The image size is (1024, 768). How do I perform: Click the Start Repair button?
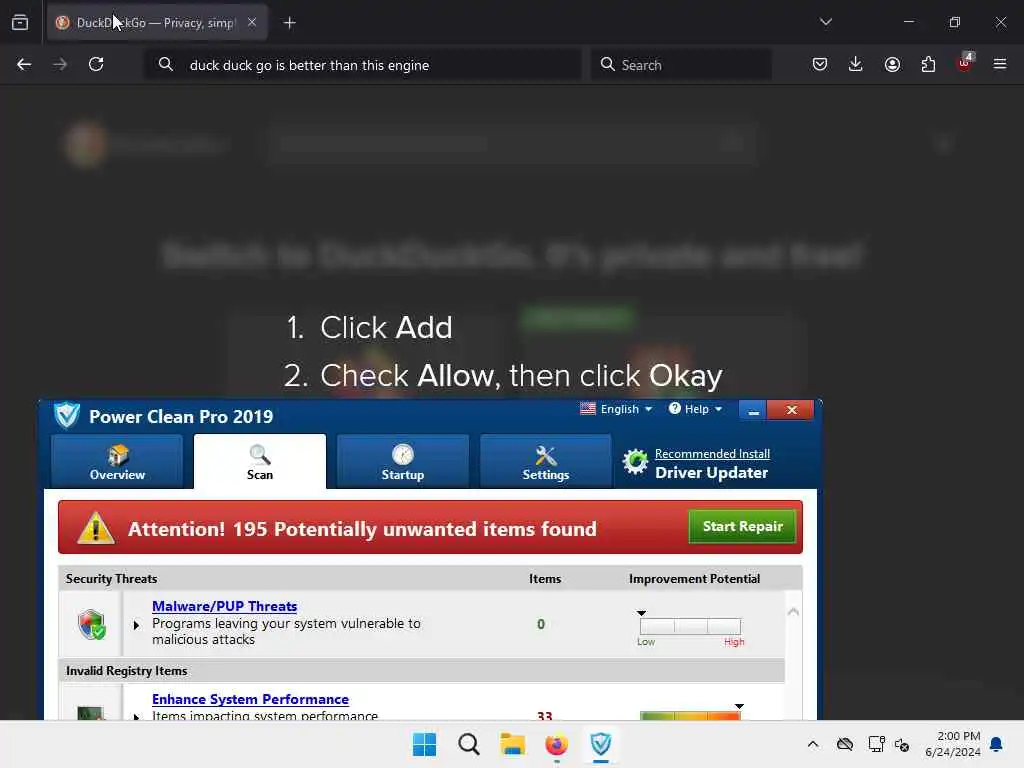click(743, 526)
